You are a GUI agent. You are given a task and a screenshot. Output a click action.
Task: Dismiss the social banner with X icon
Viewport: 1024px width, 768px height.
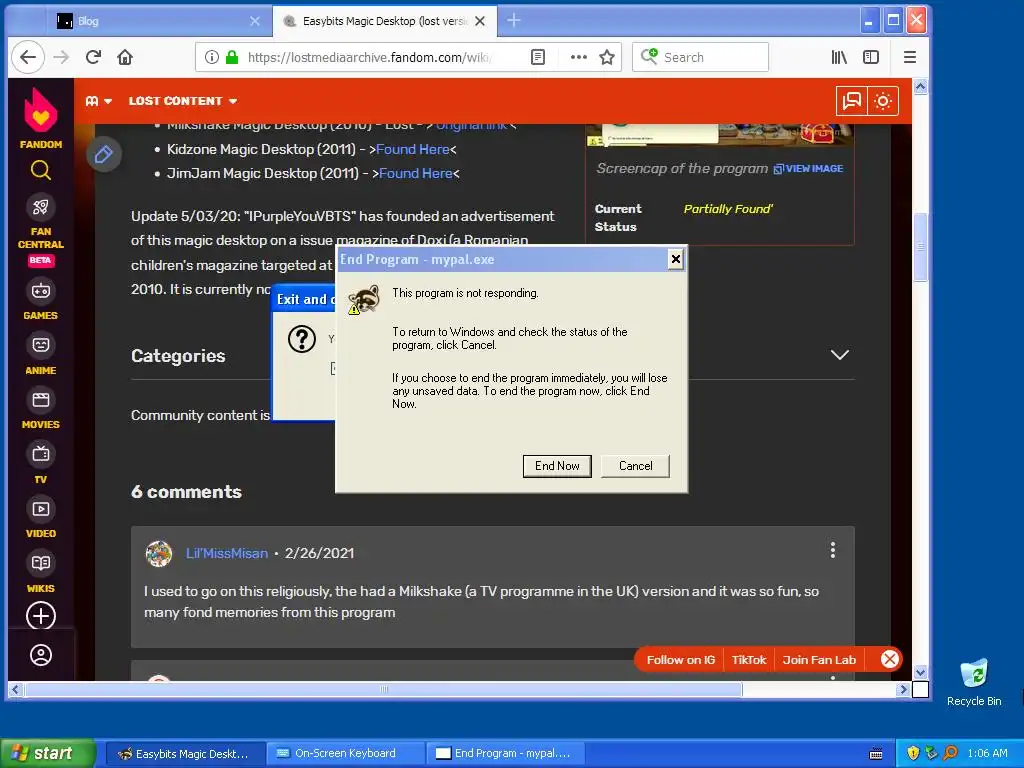tap(889, 659)
